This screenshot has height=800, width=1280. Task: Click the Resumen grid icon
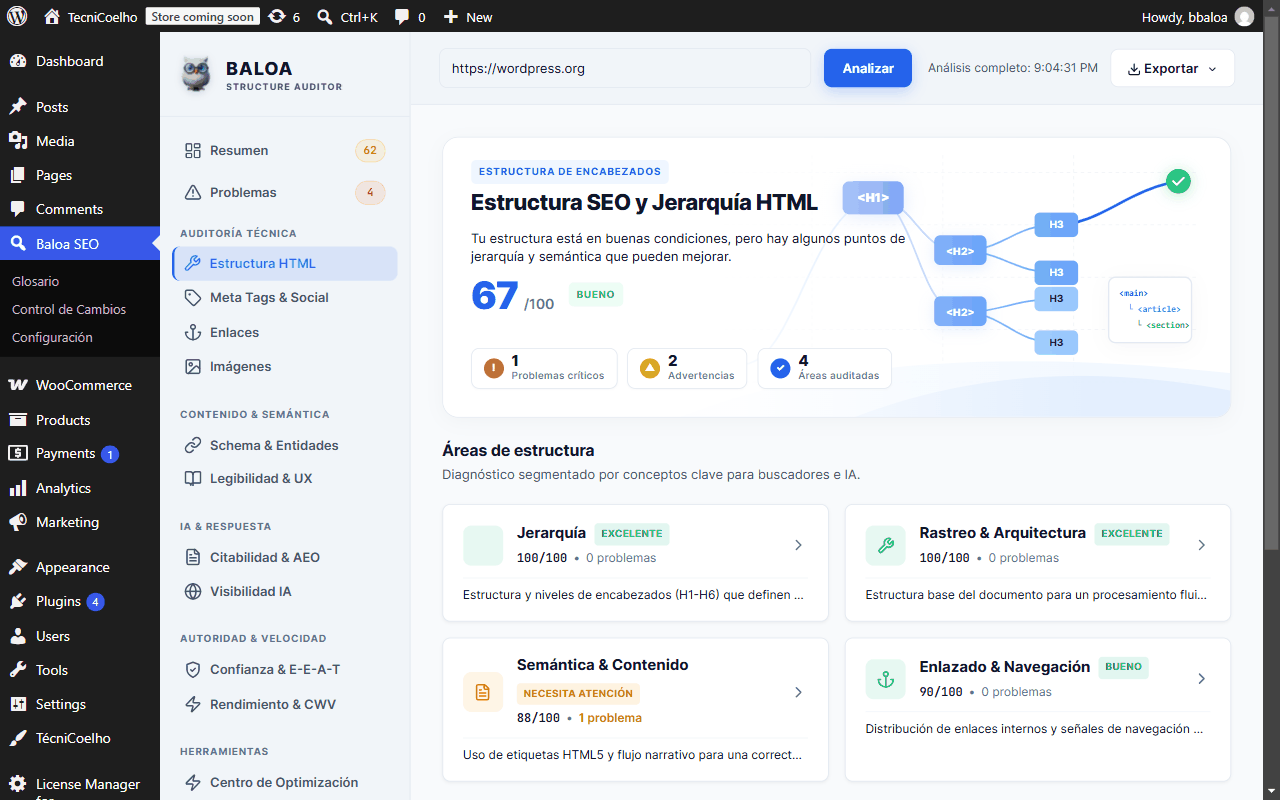tap(193, 150)
